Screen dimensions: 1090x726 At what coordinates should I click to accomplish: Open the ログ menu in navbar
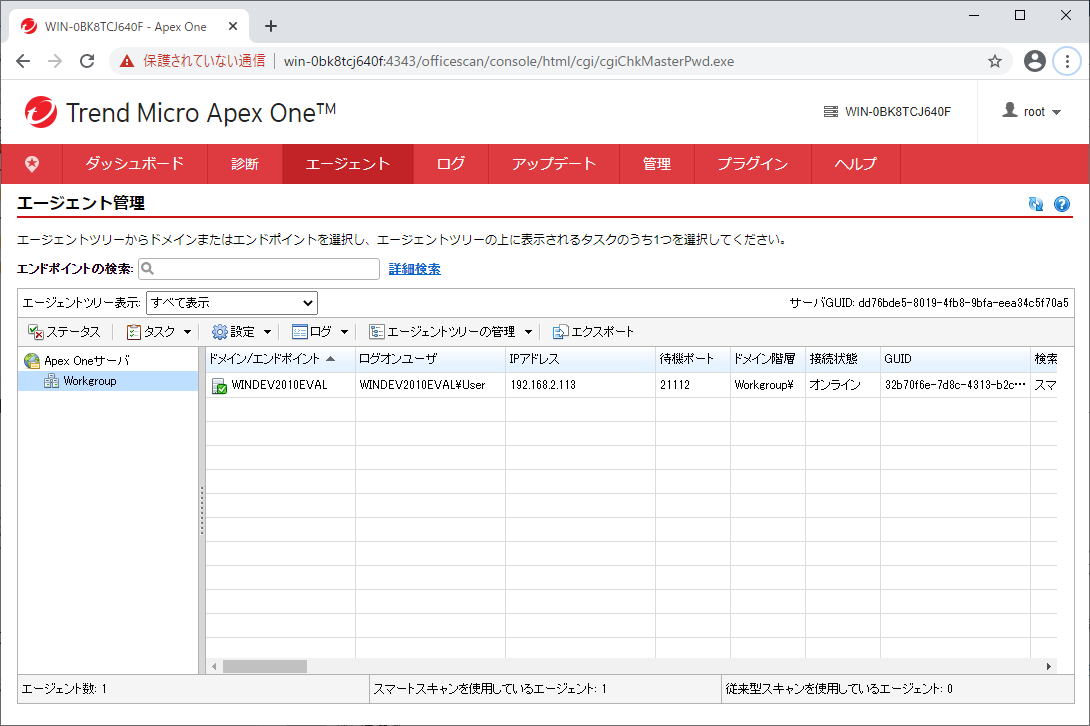pyautogui.click(x=451, y=164)
